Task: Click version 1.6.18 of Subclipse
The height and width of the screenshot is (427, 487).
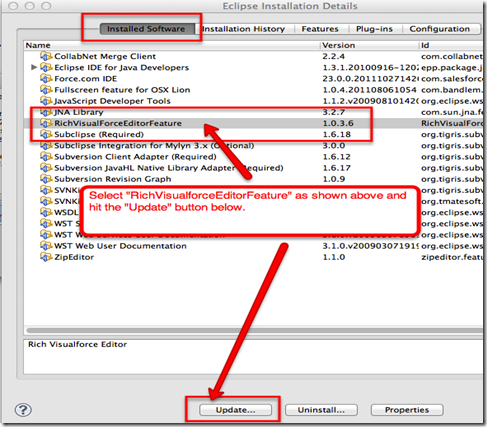Action: click(337, 134)
